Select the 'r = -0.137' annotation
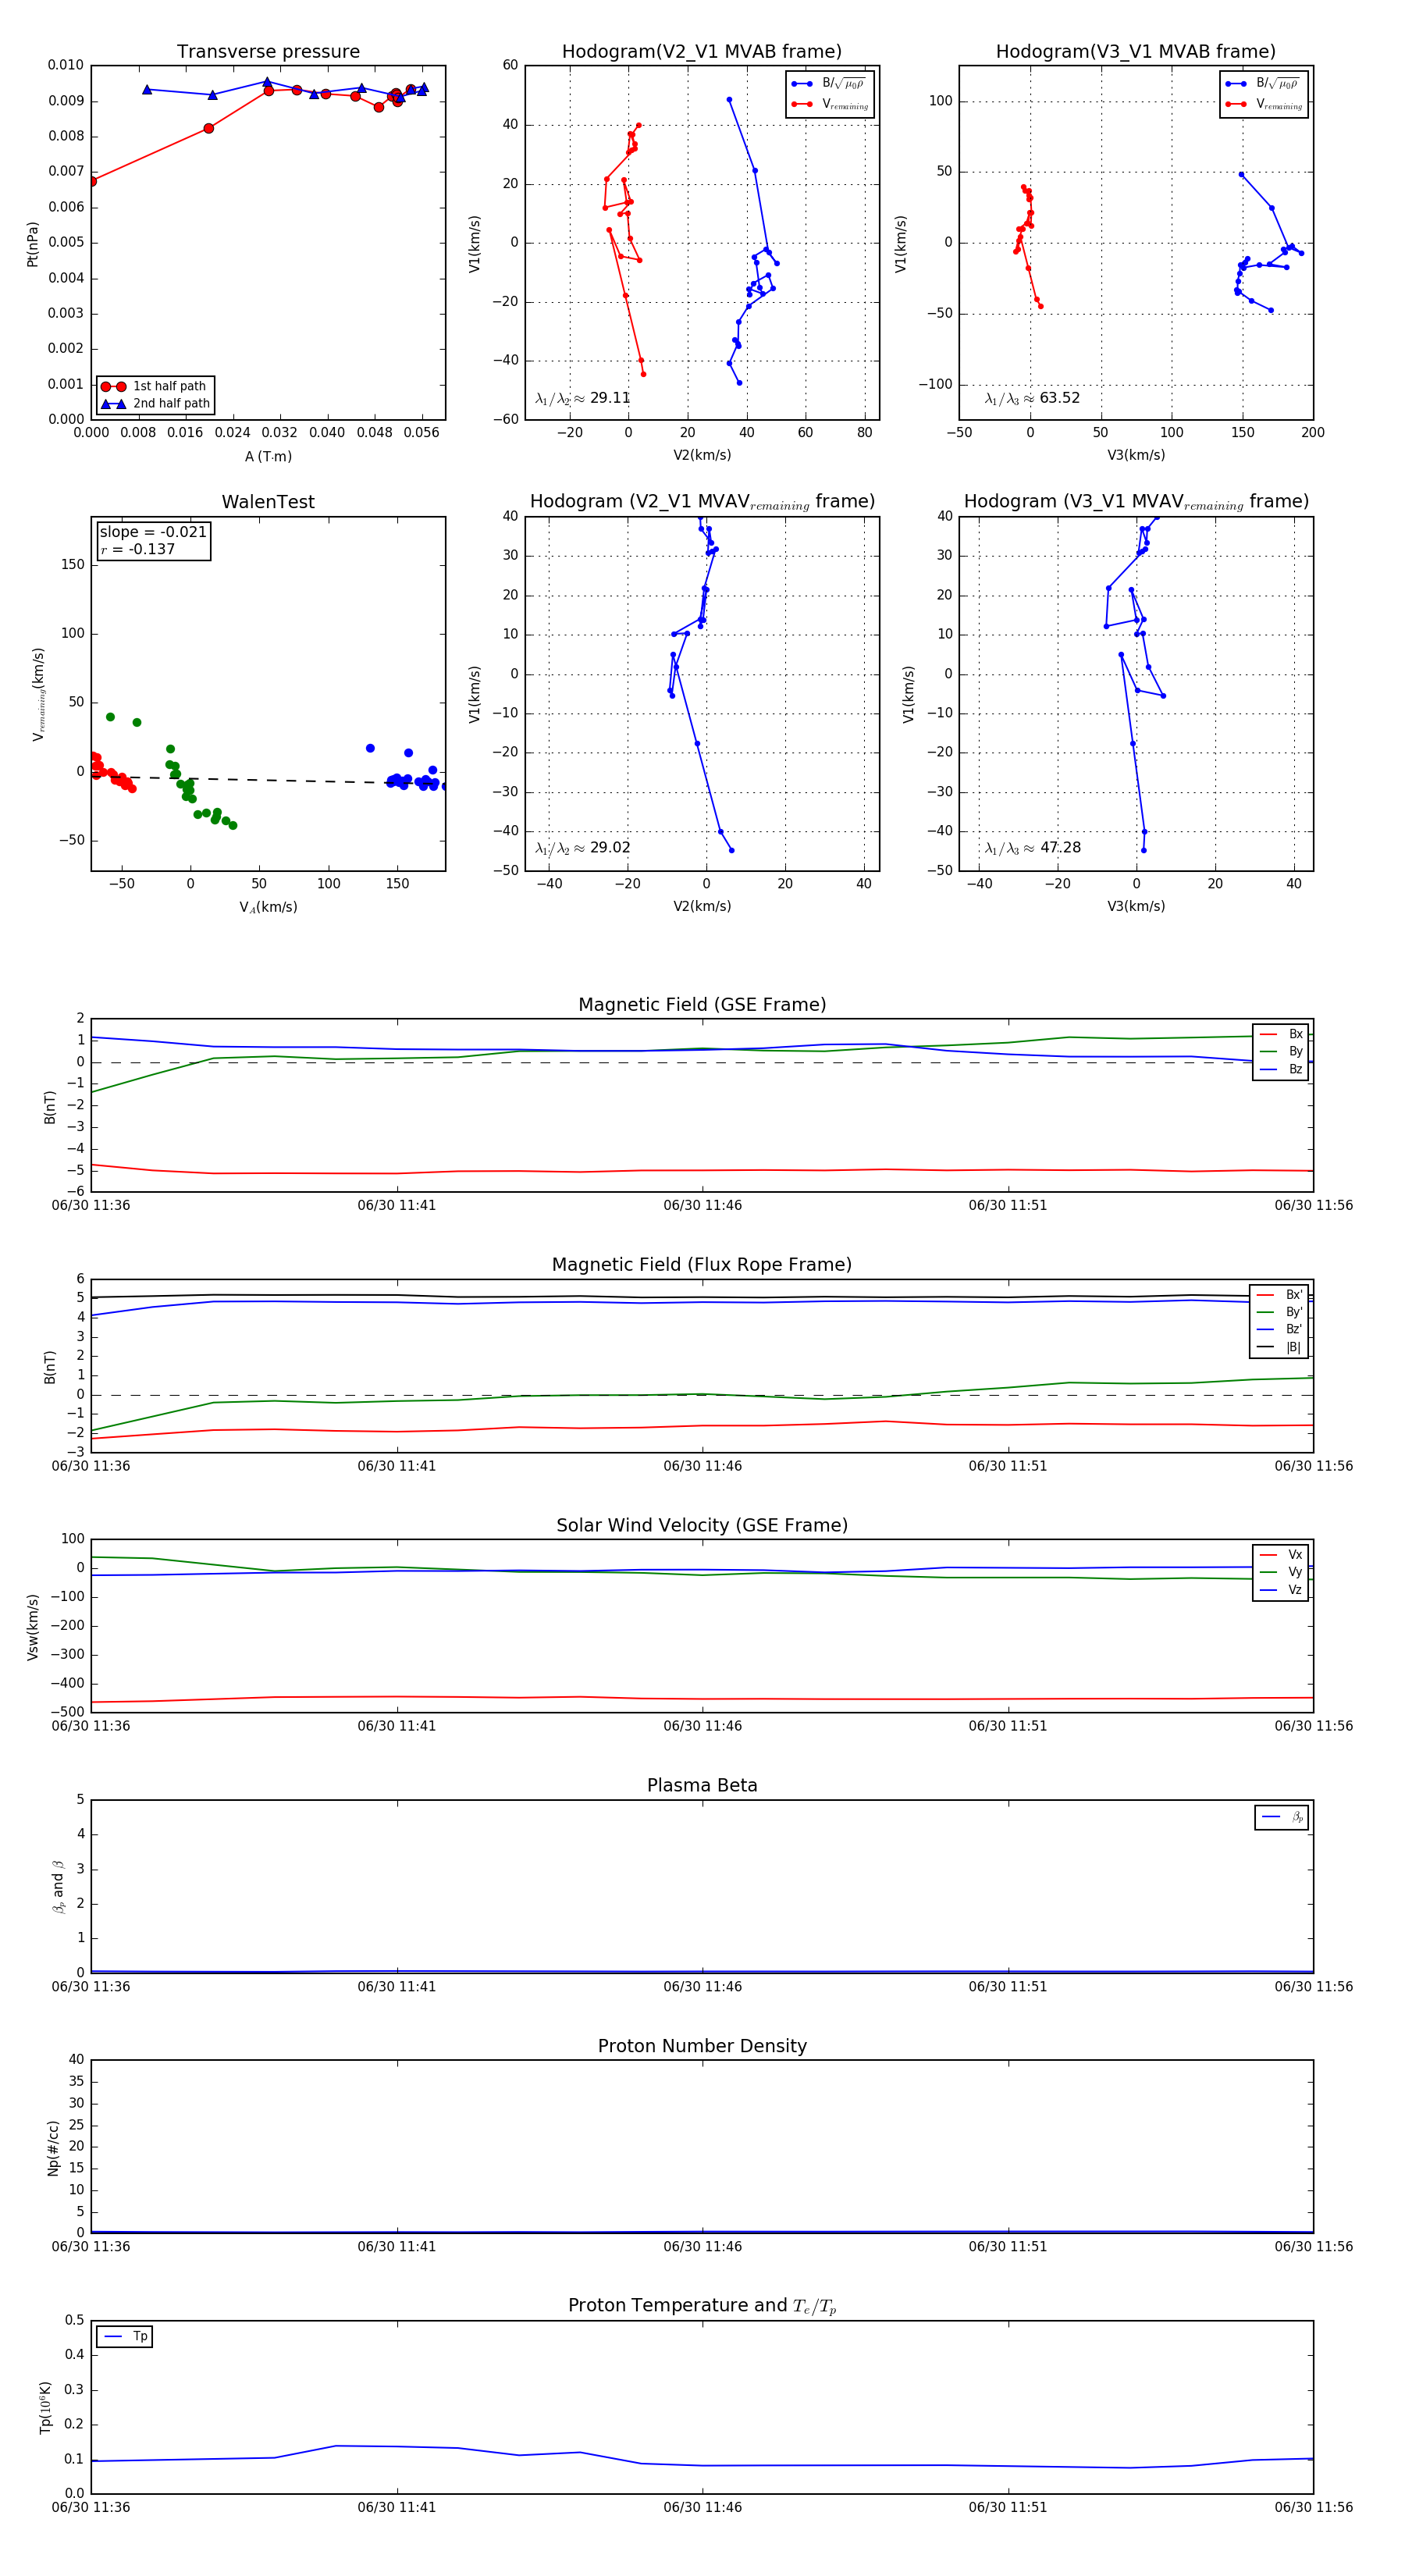Viewport: 1405px width, 2576px height. coord(138,549)
